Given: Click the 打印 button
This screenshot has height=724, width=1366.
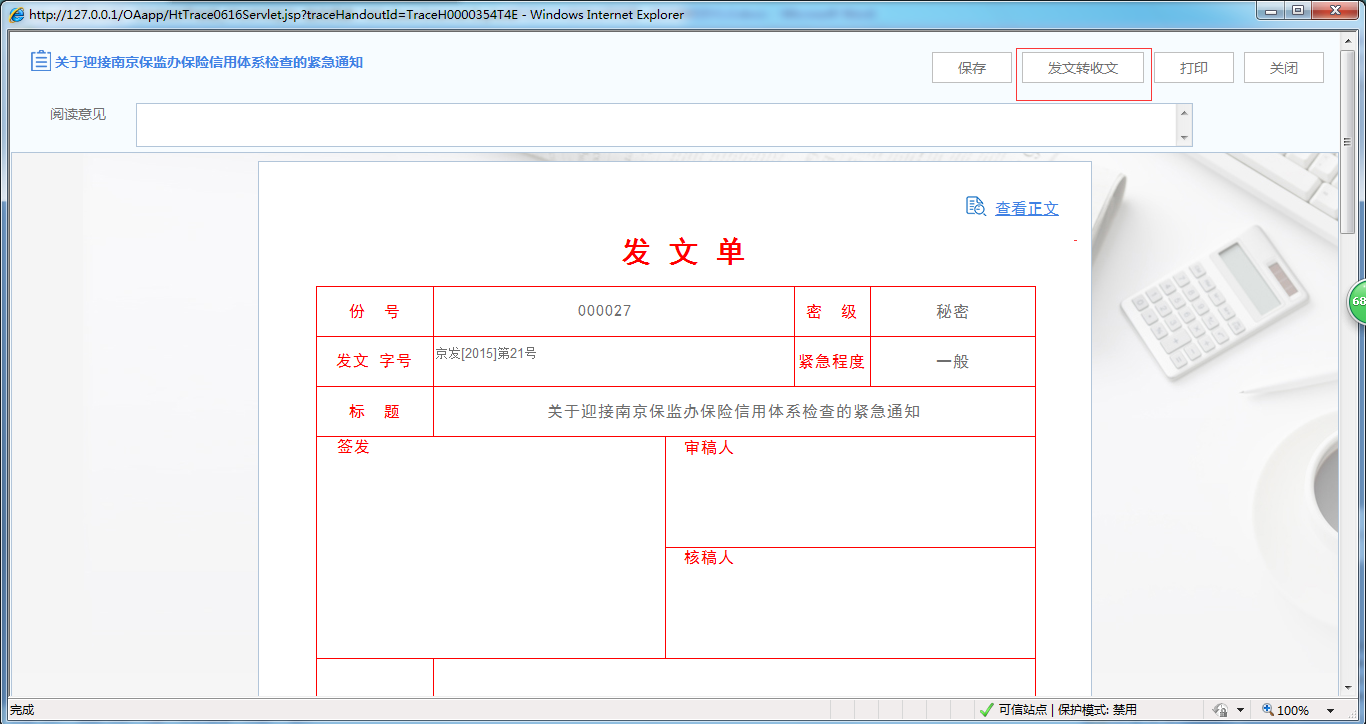Looking at the screenshot, I should coord(1194,67).
